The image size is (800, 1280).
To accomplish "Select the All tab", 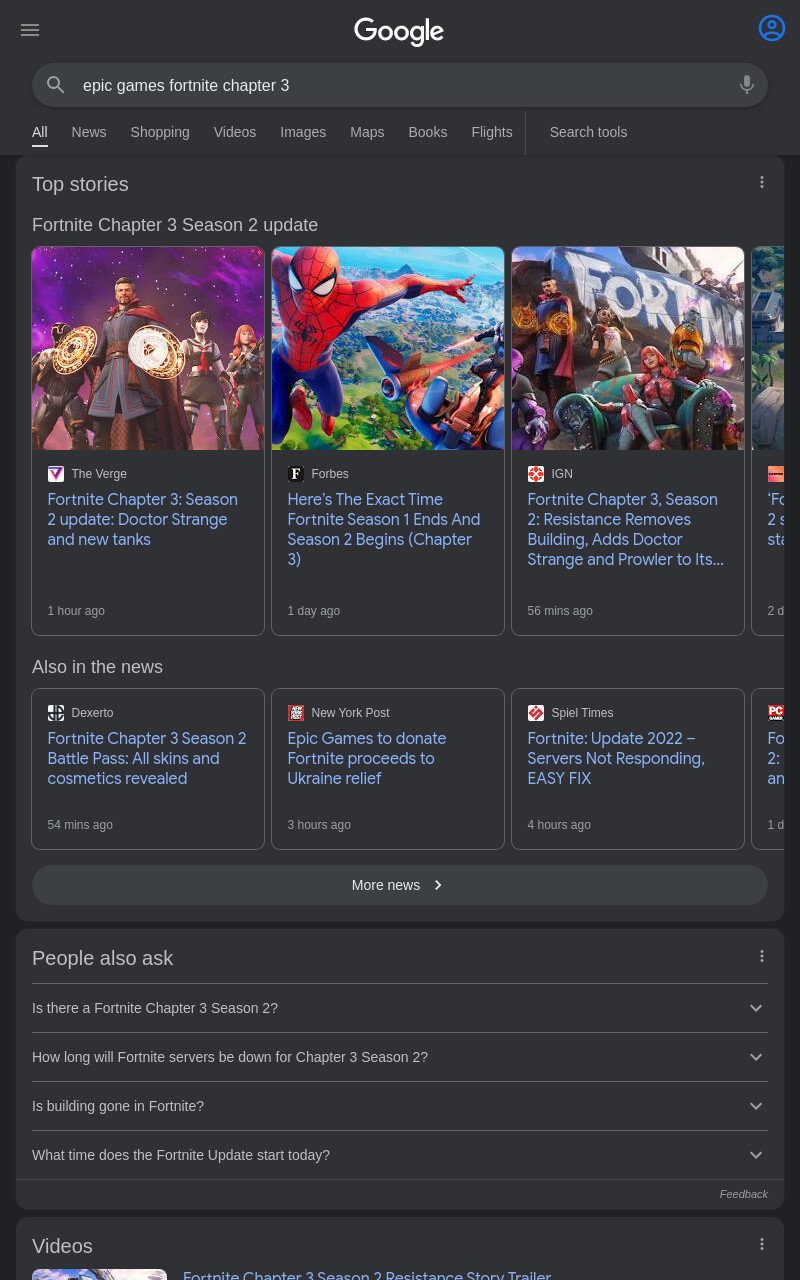I will coord(40,132).
